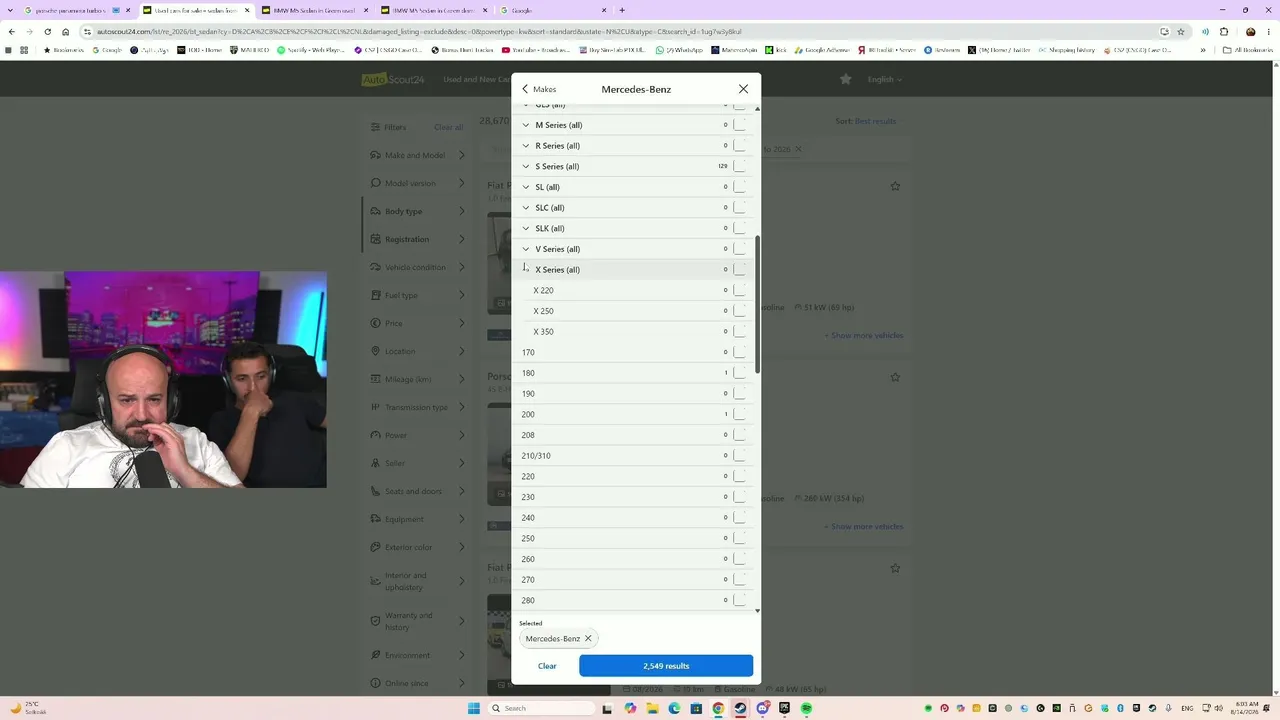Open the Sort: Best results dropdown
This screenshot has height=720, width=1280.
point(866,121)
